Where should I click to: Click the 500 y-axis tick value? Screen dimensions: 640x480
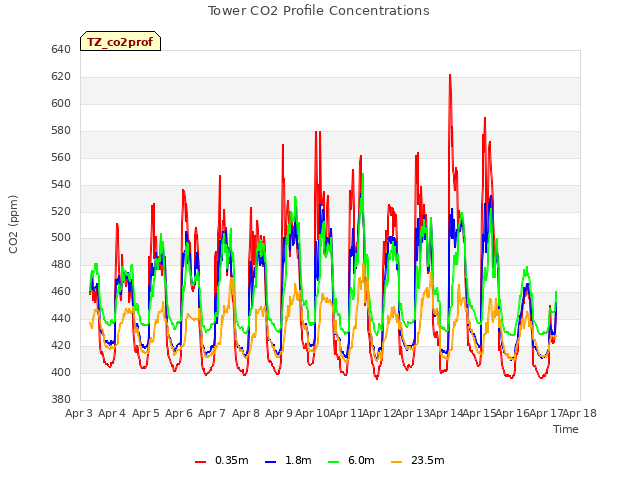(61, 238)
